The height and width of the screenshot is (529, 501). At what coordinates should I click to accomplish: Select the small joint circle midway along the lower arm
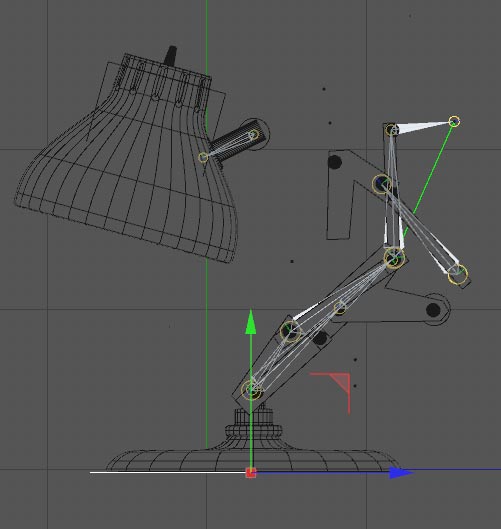click(x=340, y=308)
